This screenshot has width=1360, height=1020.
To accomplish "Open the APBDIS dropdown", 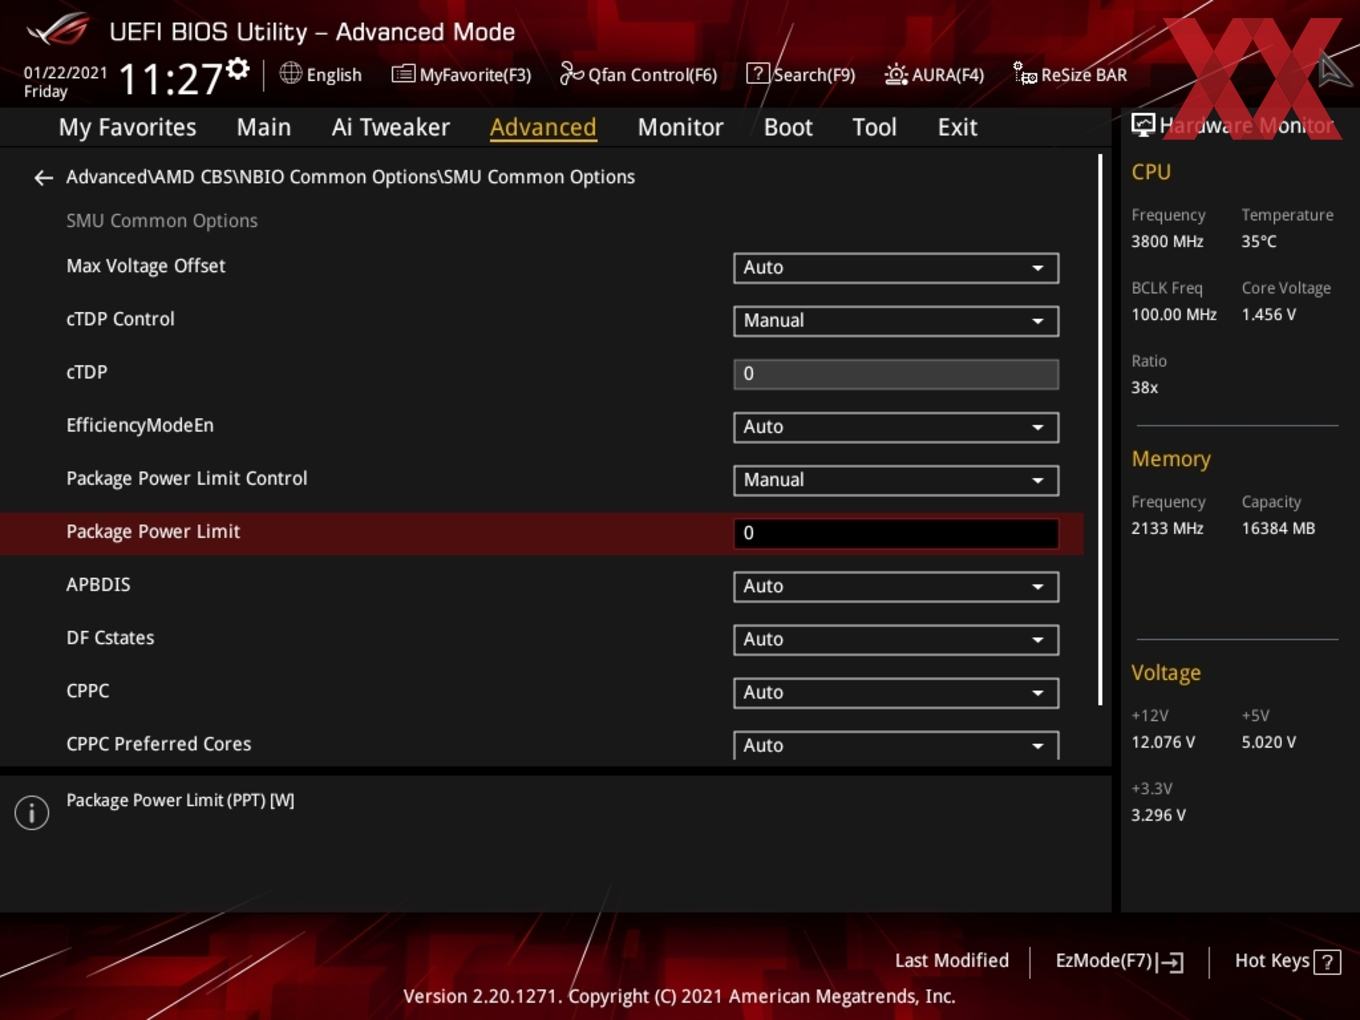I will [x=896, y=586].
